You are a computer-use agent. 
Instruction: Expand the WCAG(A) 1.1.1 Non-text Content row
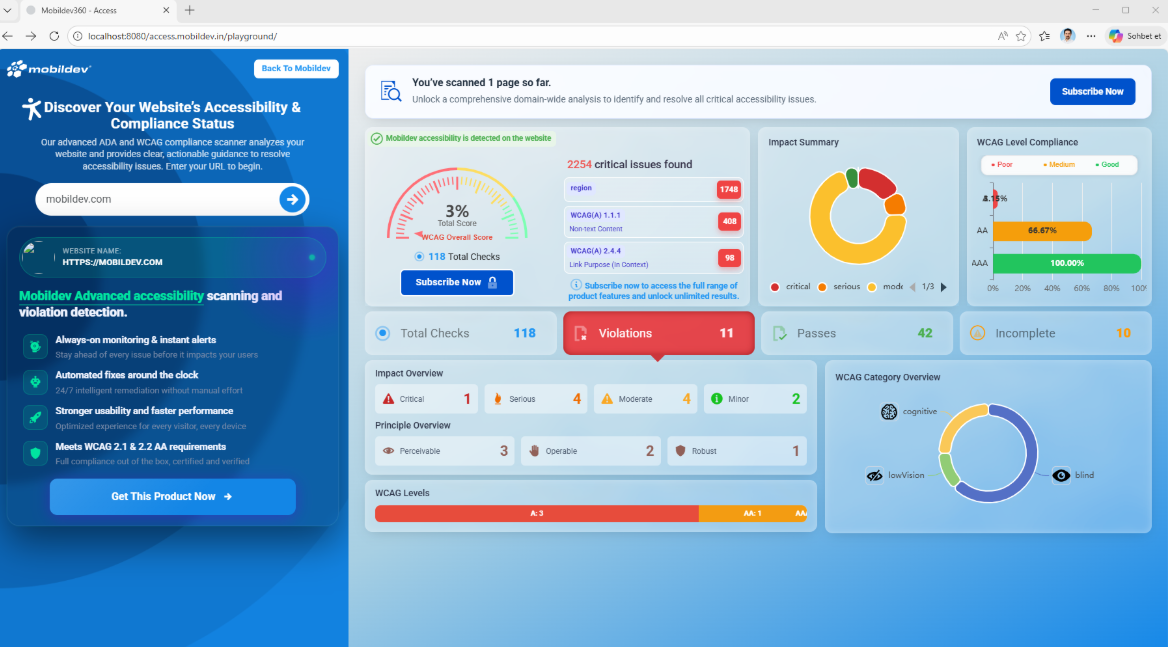click(x=652, y=221)
